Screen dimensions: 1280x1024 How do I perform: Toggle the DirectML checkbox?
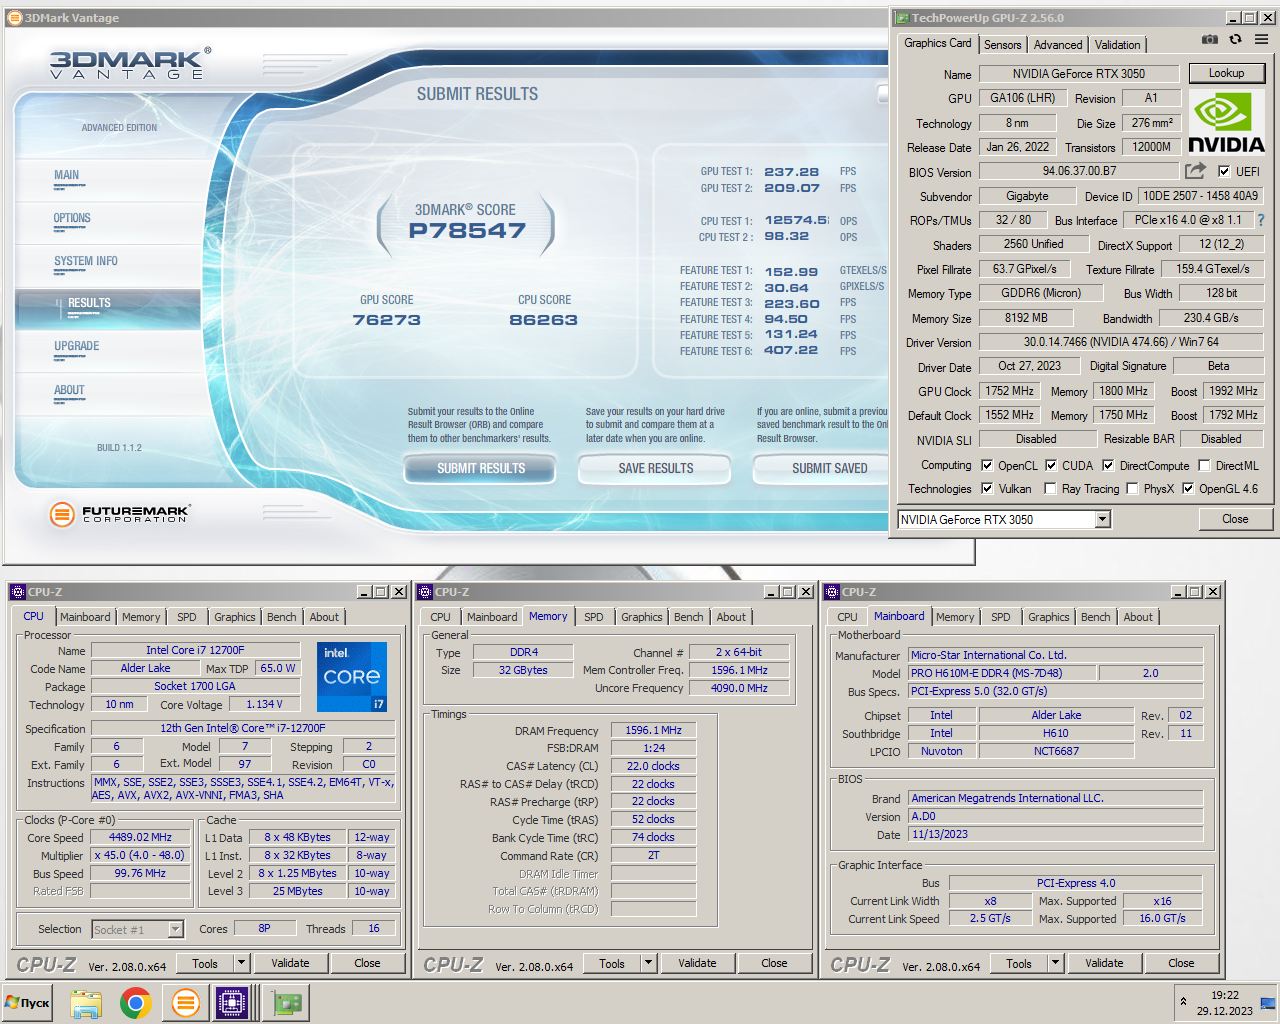[1204, 465]
